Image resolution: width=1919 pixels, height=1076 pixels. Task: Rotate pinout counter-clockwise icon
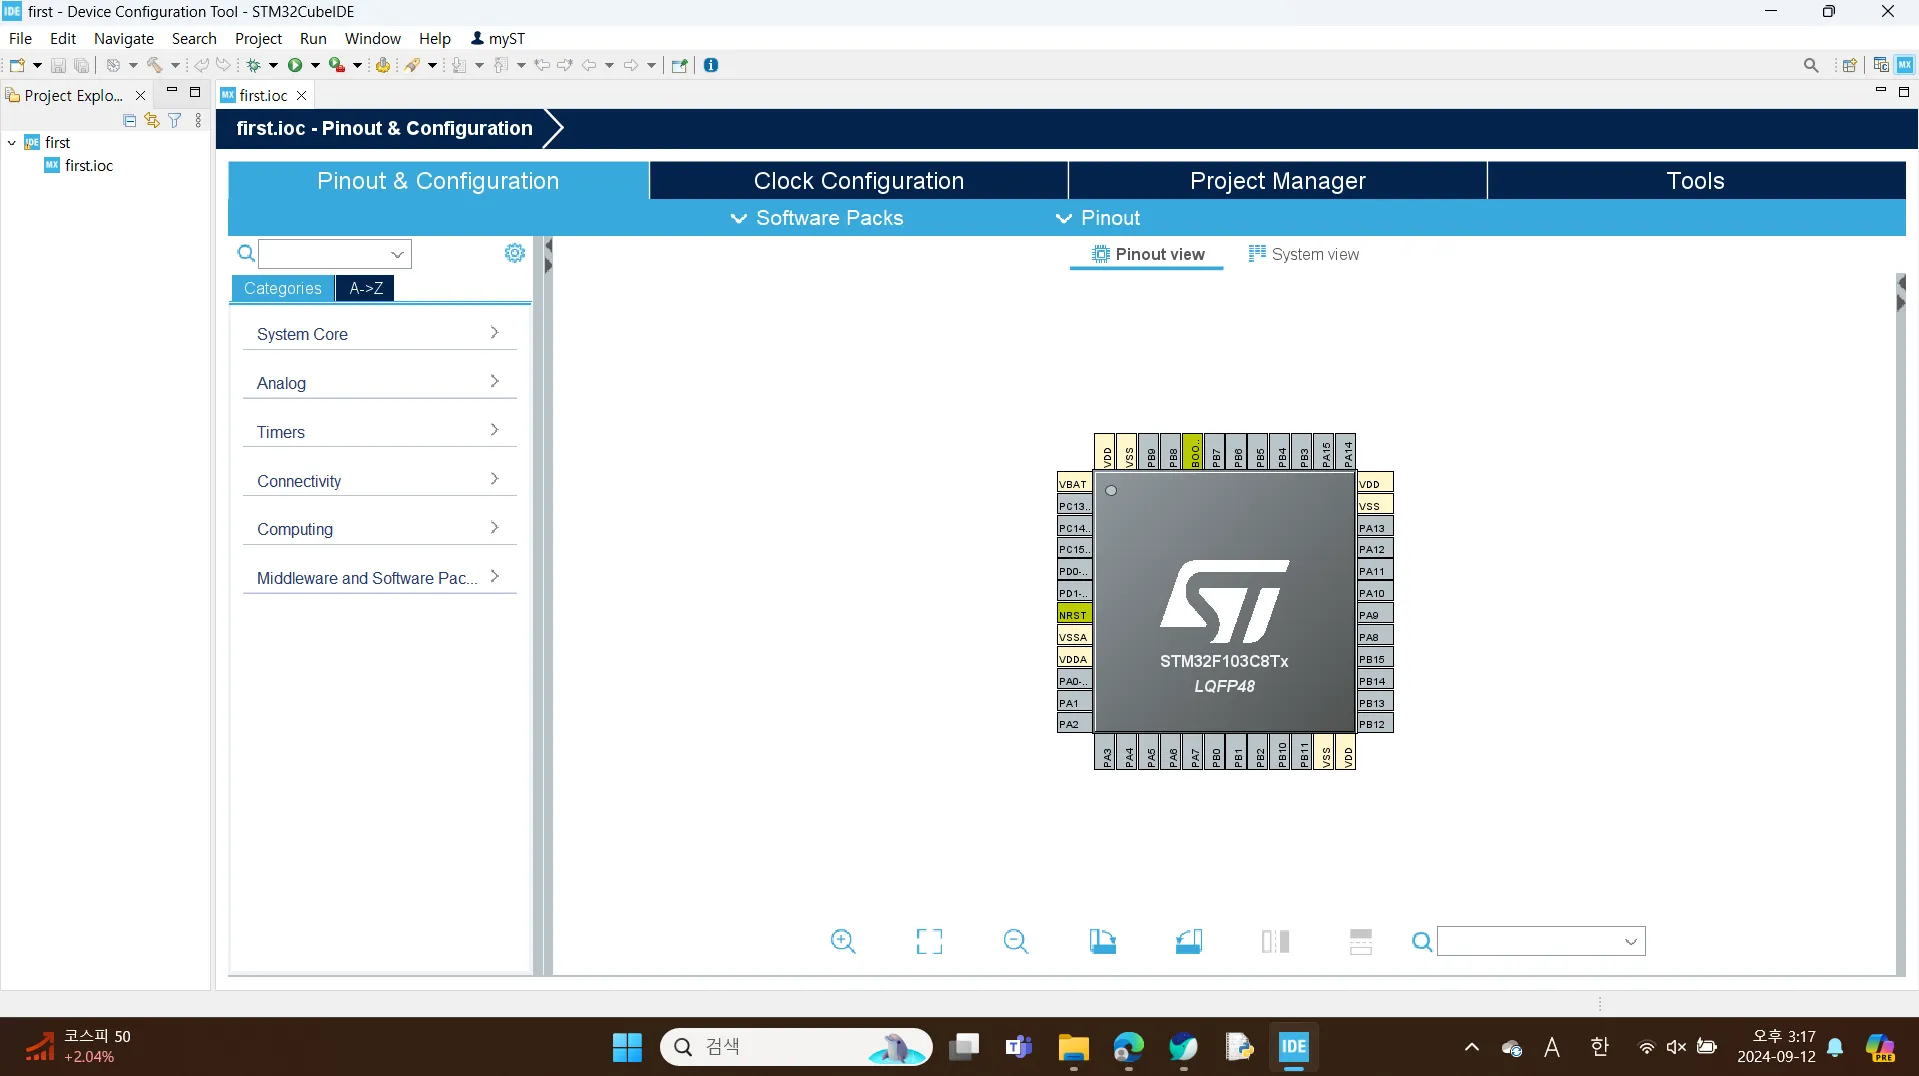pos(1188,941)
